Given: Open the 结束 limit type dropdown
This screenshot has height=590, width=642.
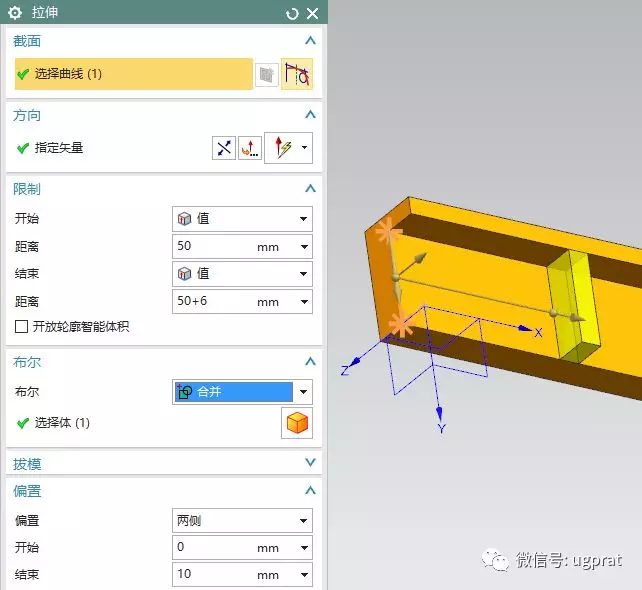Looking at the screenshot, I should point(242,274).
